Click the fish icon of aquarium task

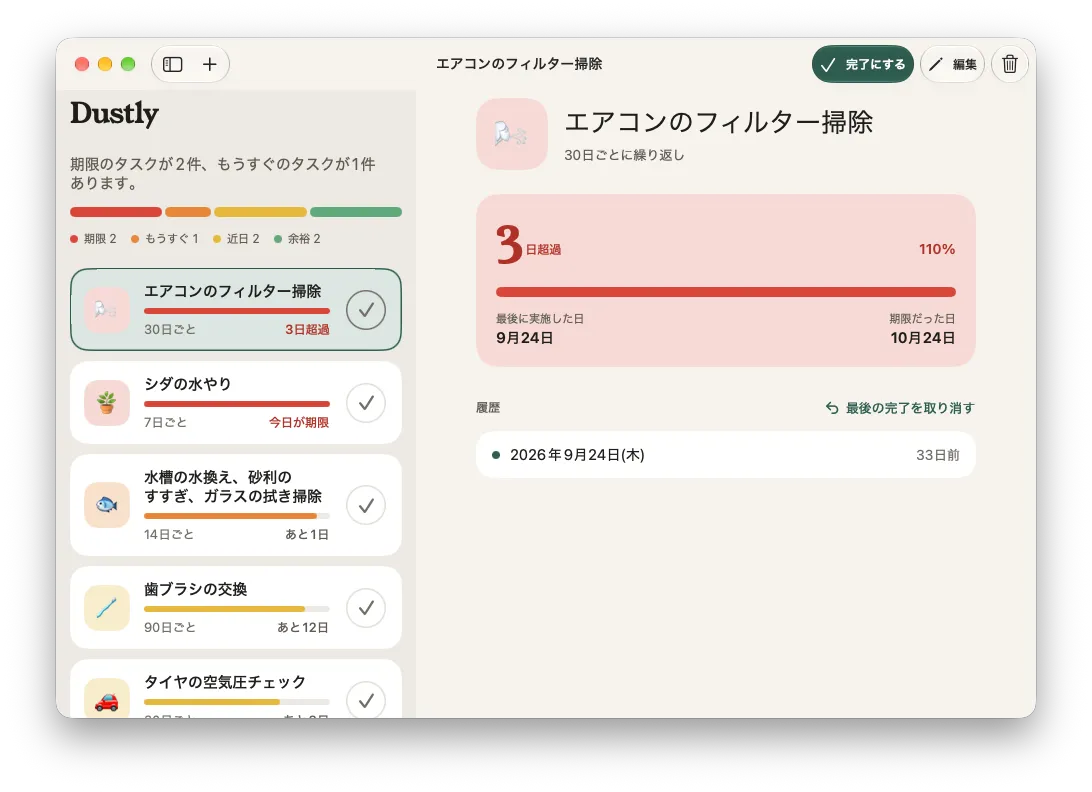click(107, 505)
